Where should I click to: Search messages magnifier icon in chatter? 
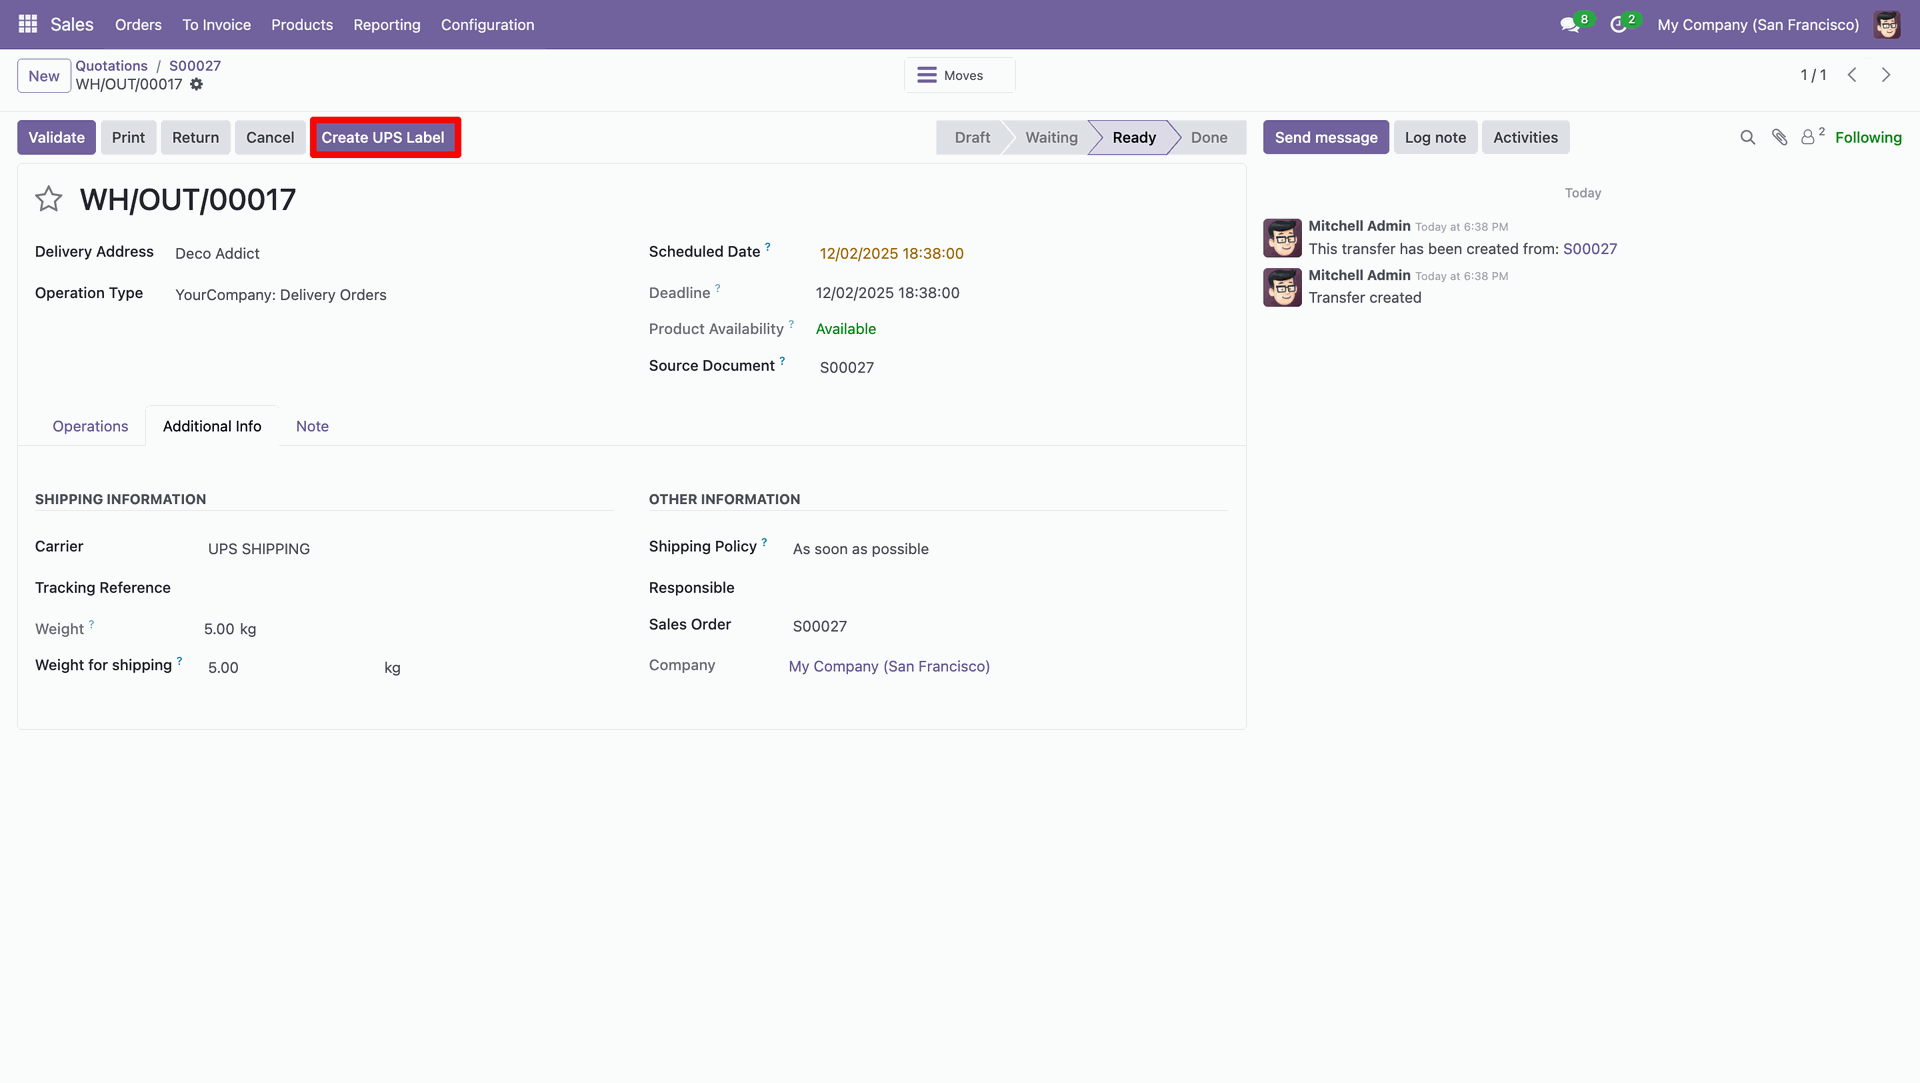[x=1747, y=138]
